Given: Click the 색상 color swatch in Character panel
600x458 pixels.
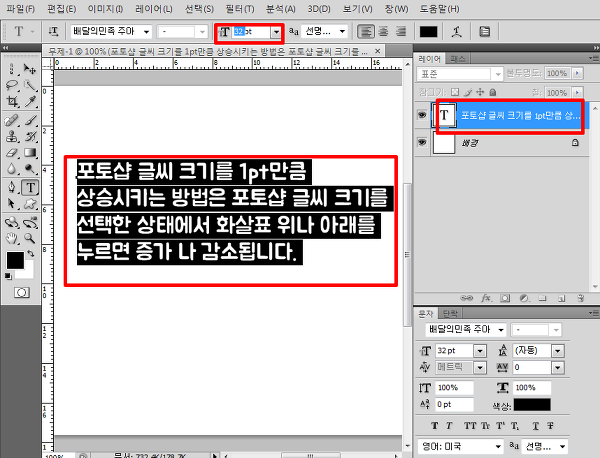Looking at the screenshot, I should click(532, 405).
